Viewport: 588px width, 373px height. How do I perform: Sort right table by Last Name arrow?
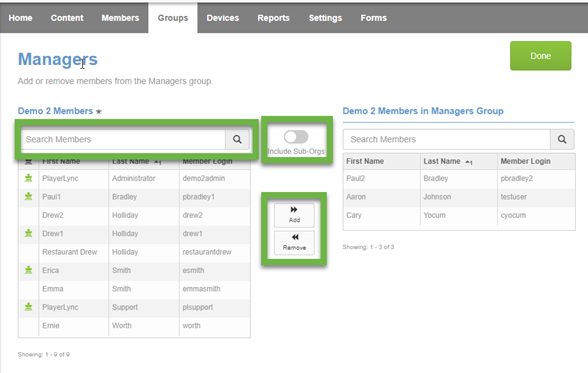coord(469,162)
